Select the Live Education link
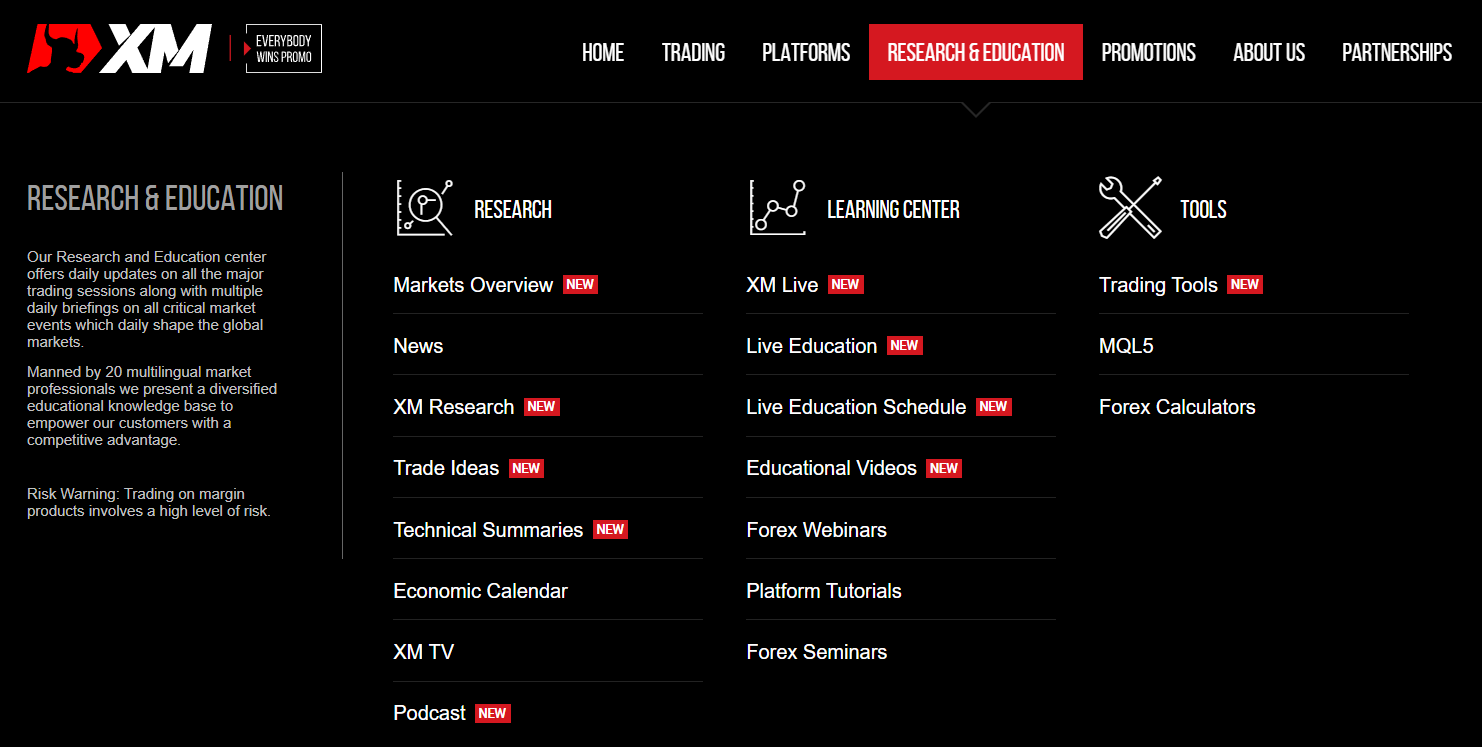The height and width of the screenshot is (747, 1482). (812, 346)
